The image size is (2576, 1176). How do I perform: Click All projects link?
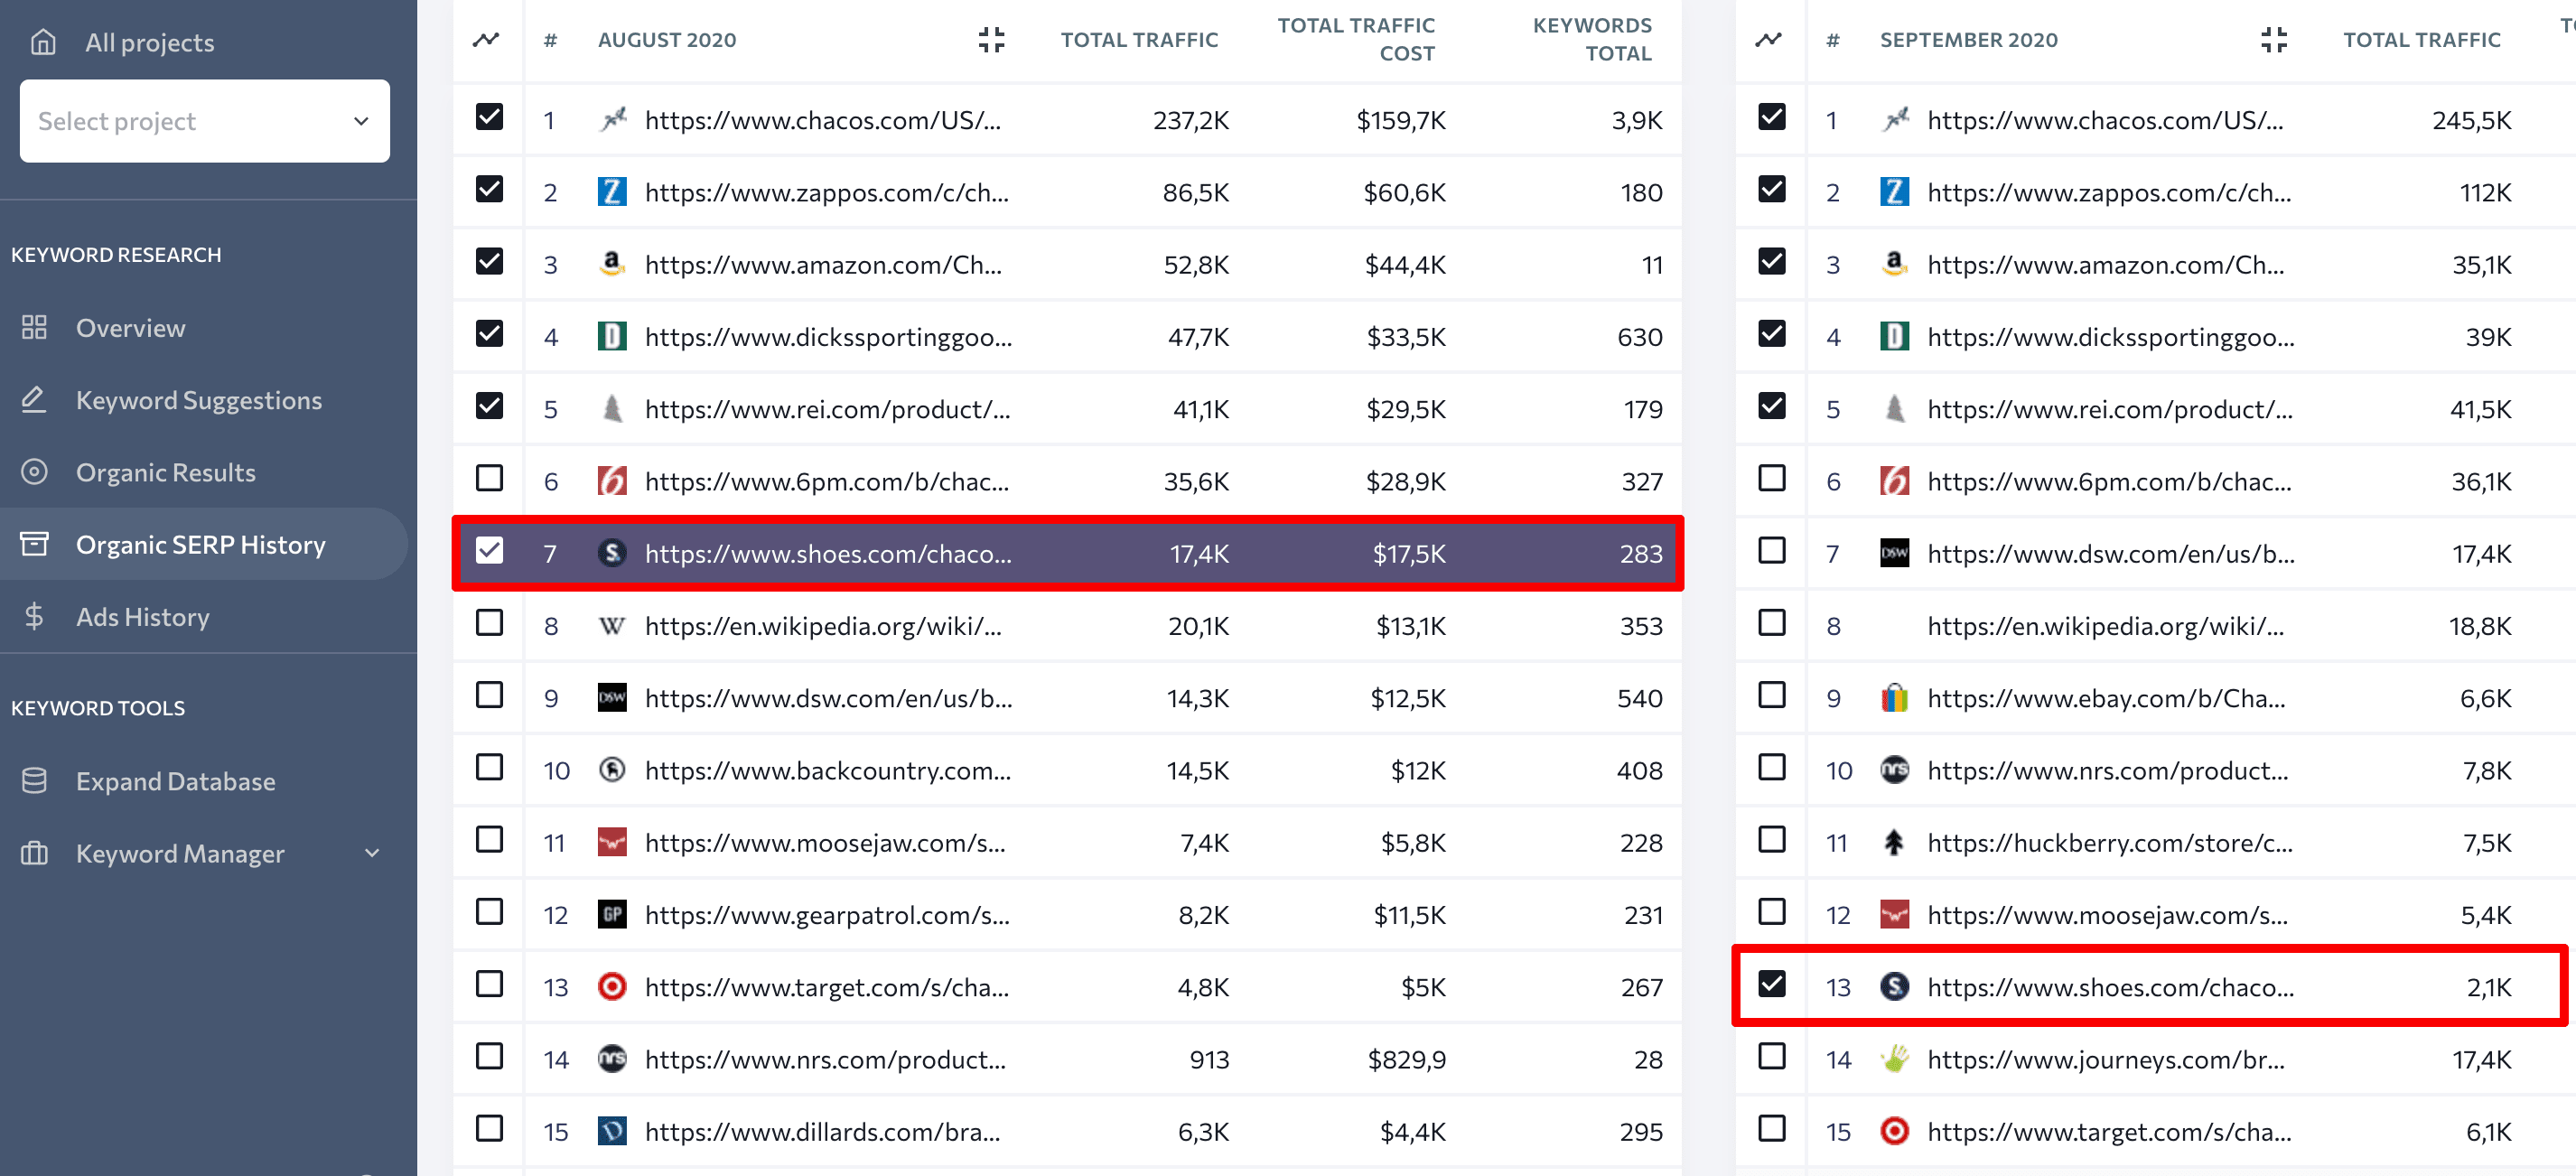click(150, 42)
